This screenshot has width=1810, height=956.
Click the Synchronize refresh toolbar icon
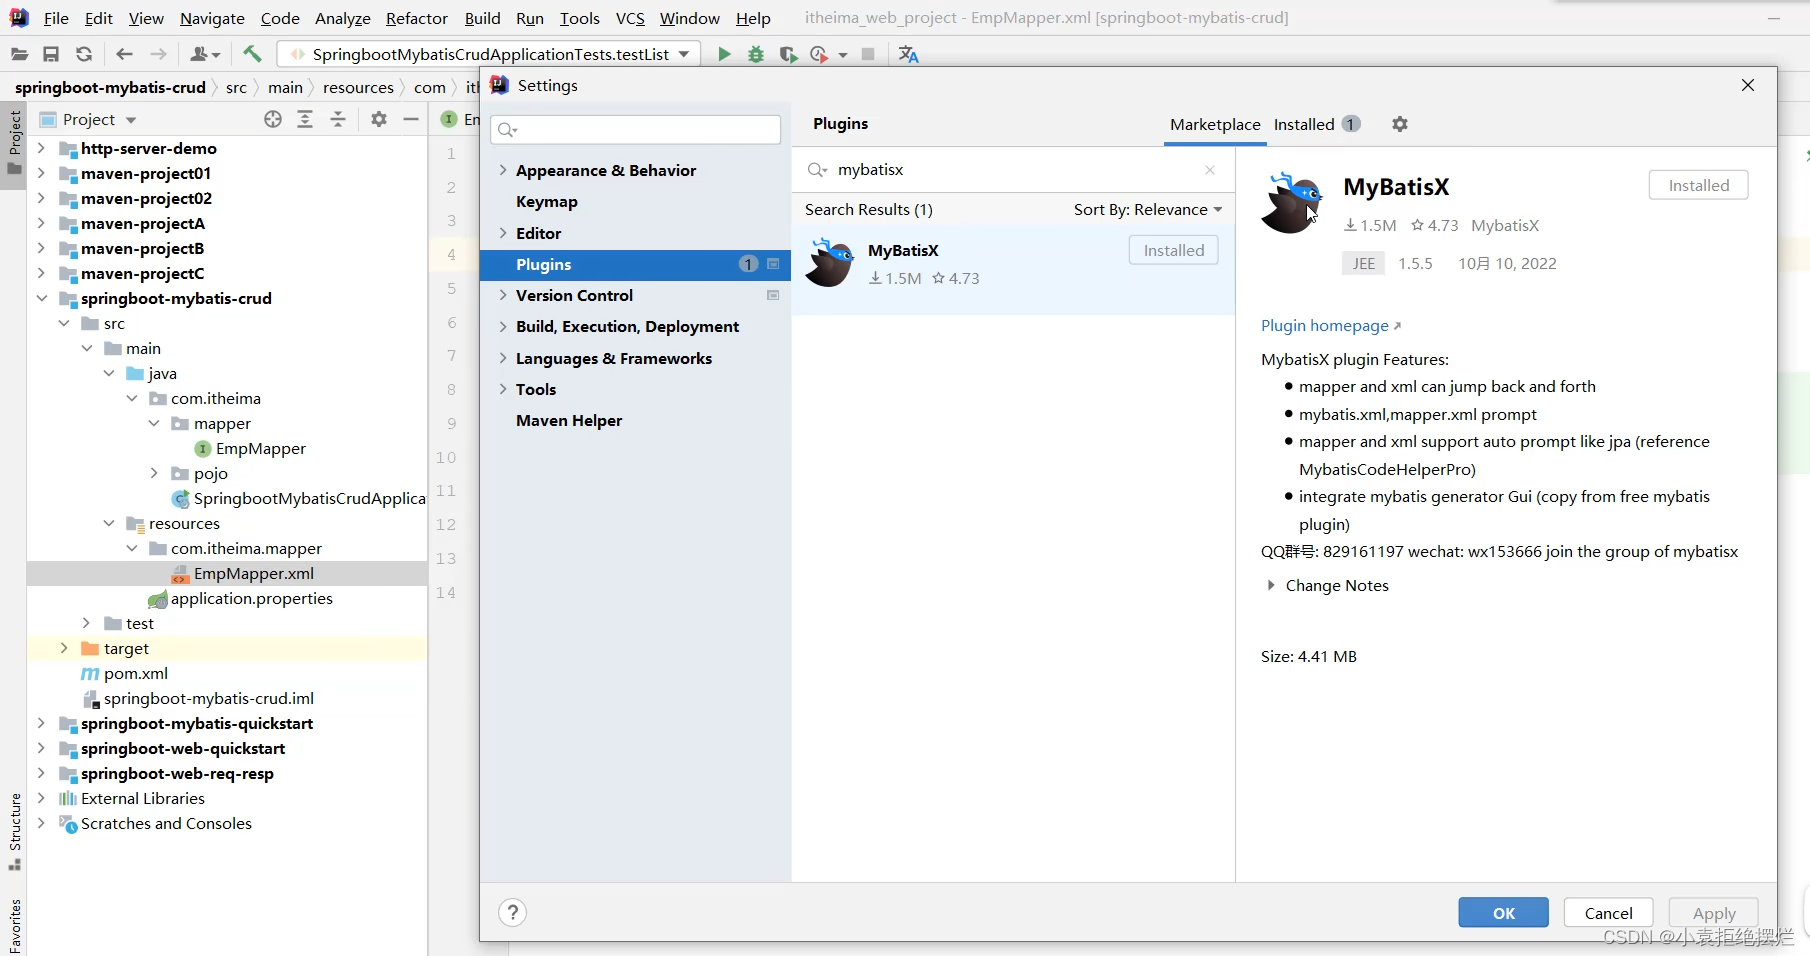pyautogui.click(x=84, y=54)
